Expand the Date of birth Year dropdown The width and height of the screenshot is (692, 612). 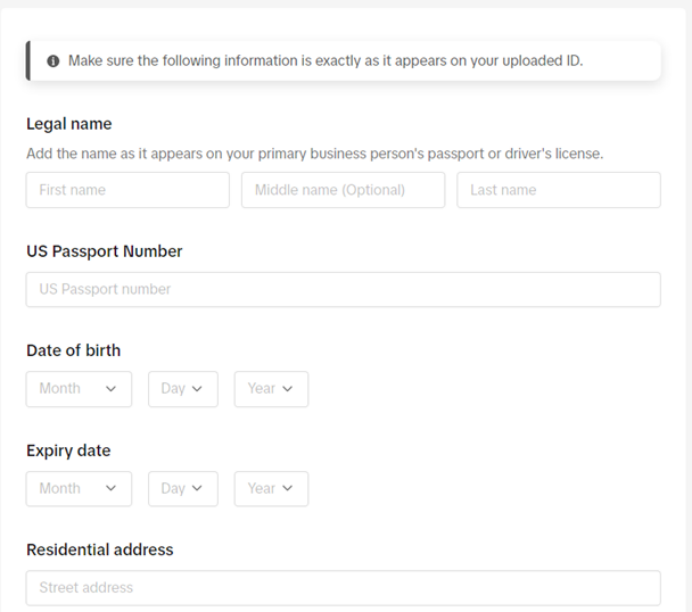coord(271,389)
